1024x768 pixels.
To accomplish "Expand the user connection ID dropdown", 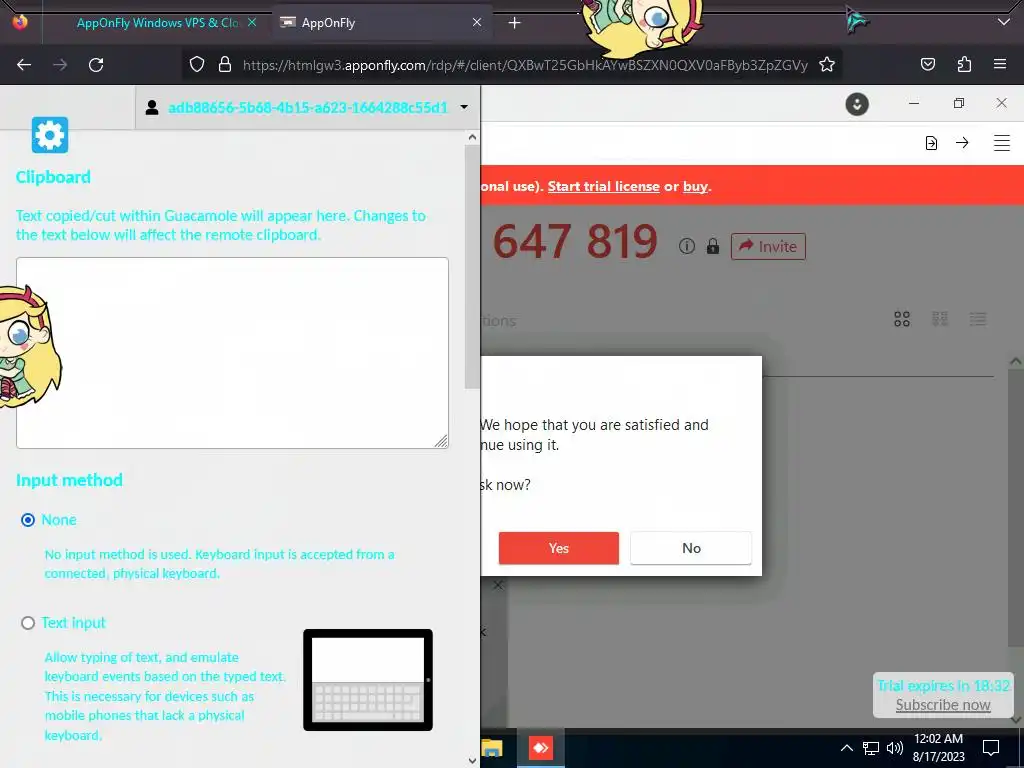I will pyautogui.click(x=464, y=107).
